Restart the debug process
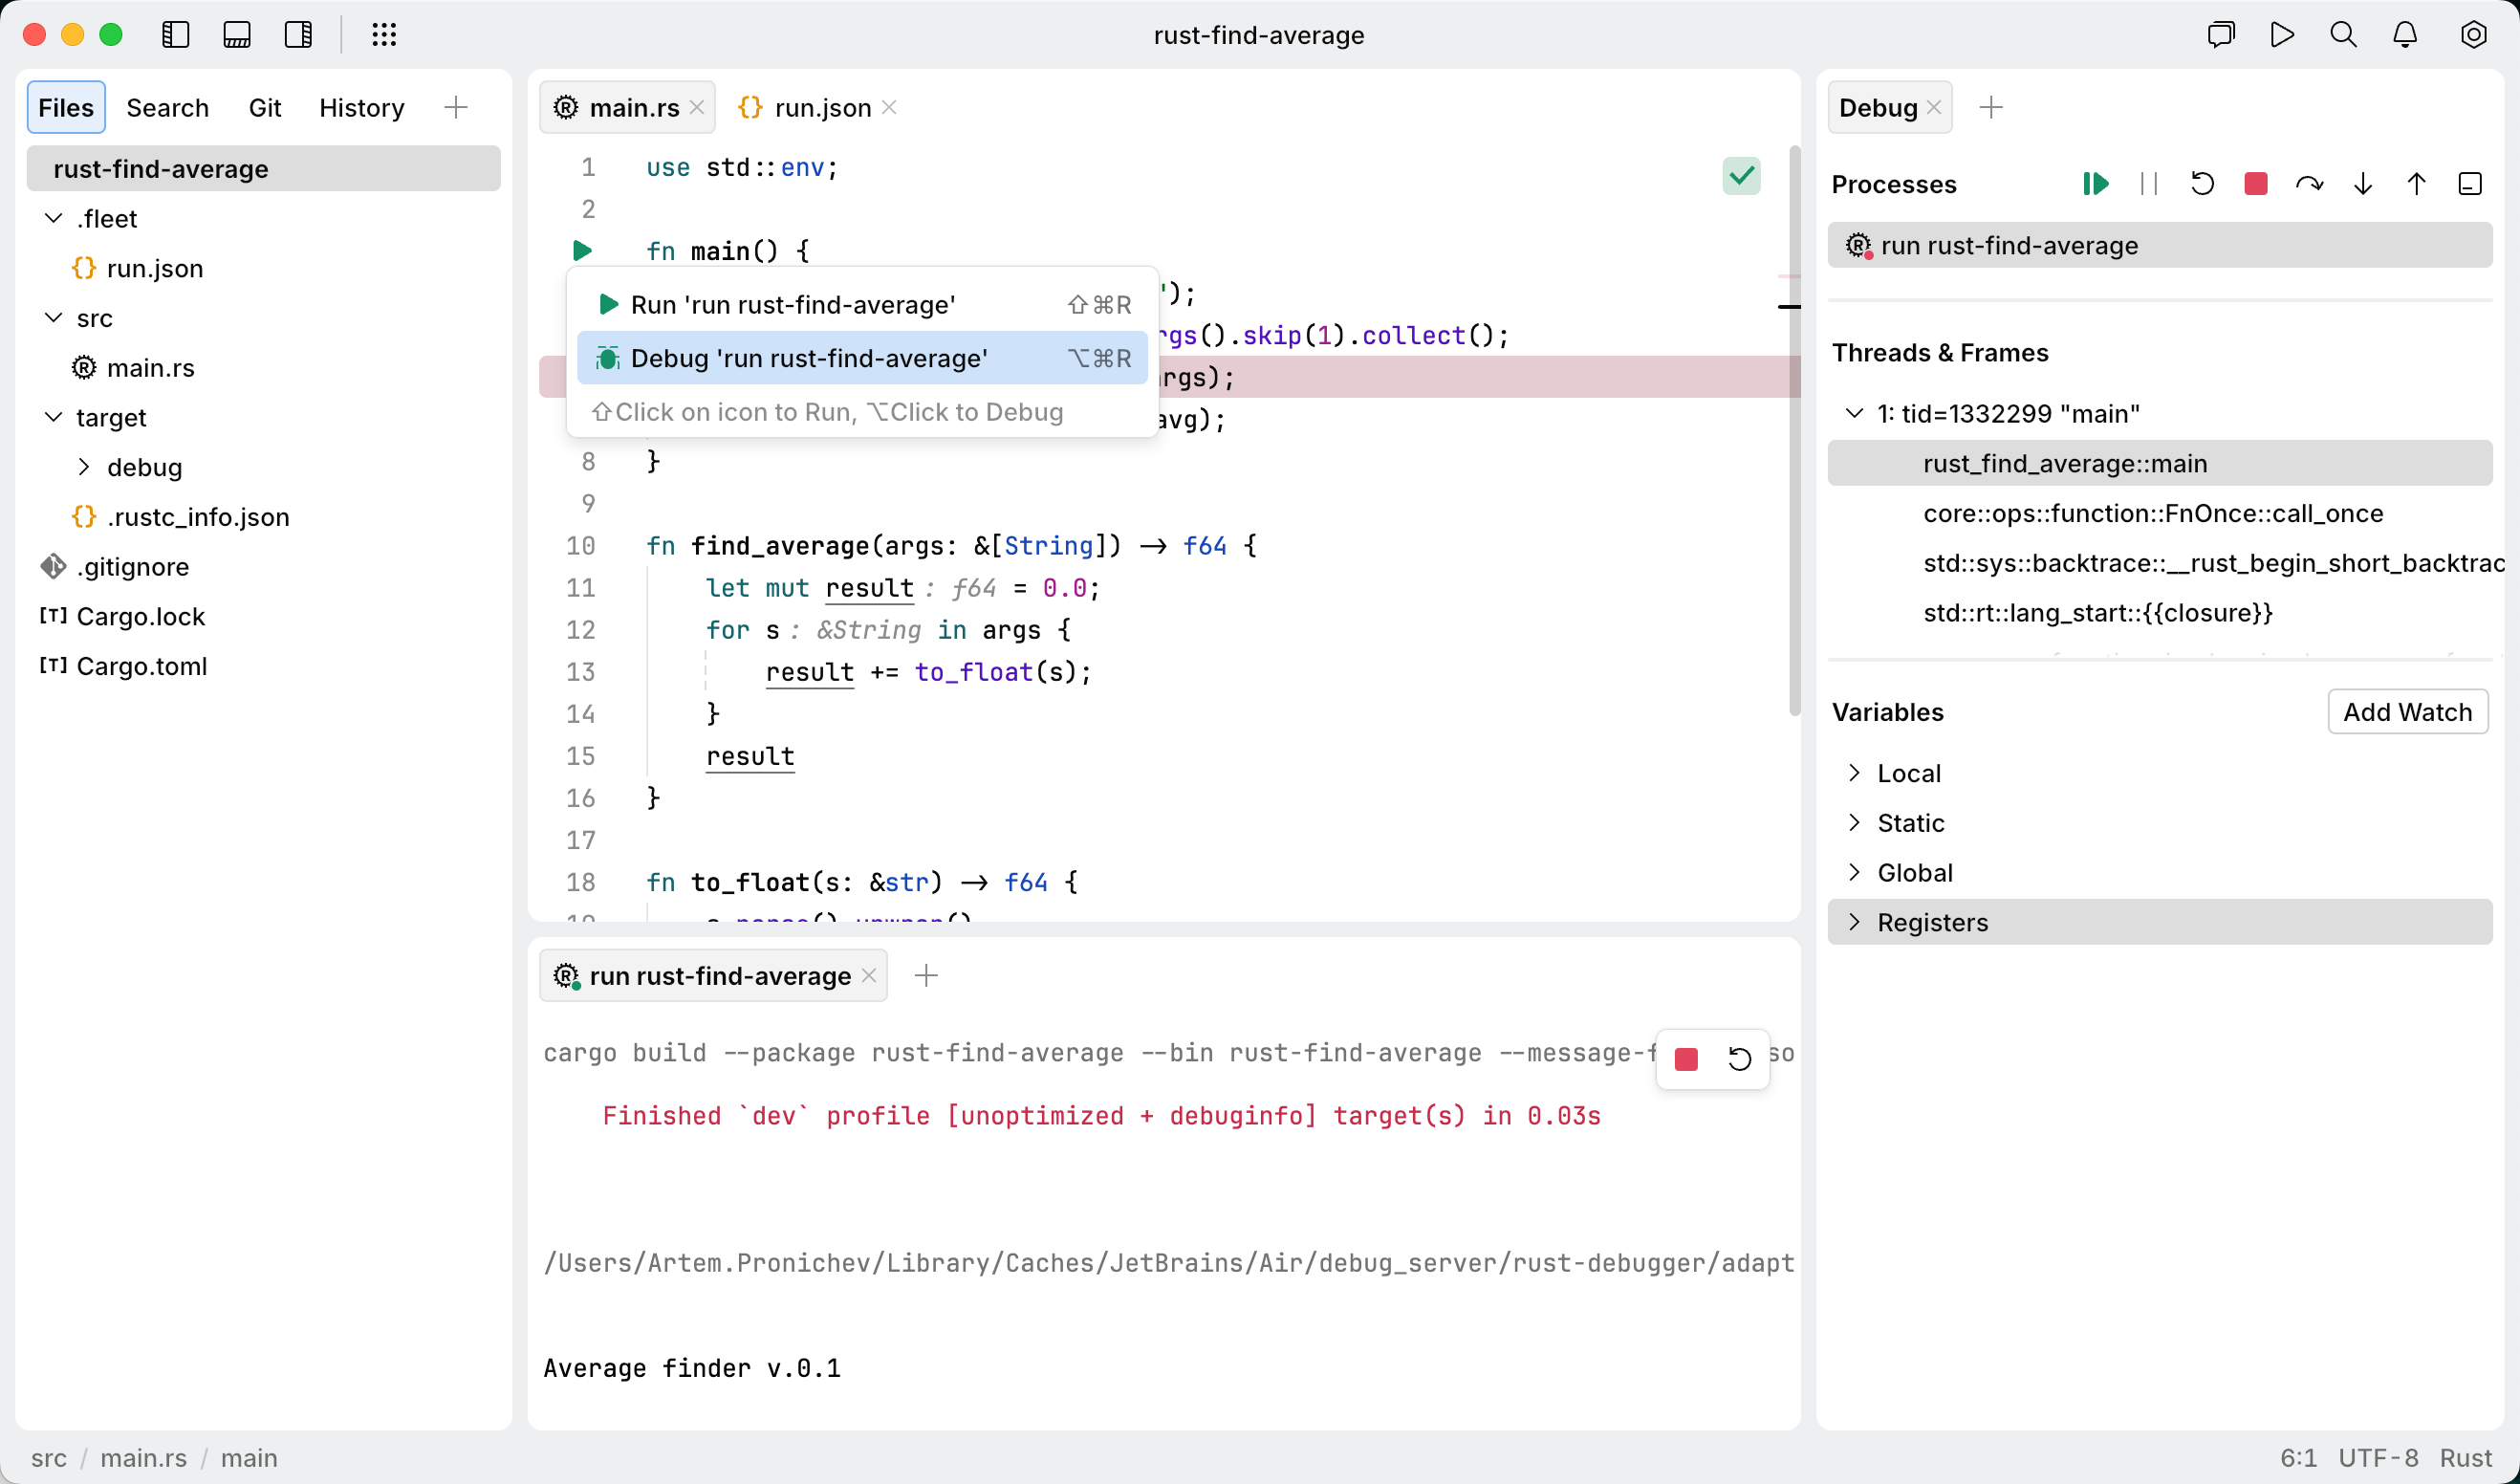The image size is (2520, 1484). pyautogui.click(x=2202, y=183)
